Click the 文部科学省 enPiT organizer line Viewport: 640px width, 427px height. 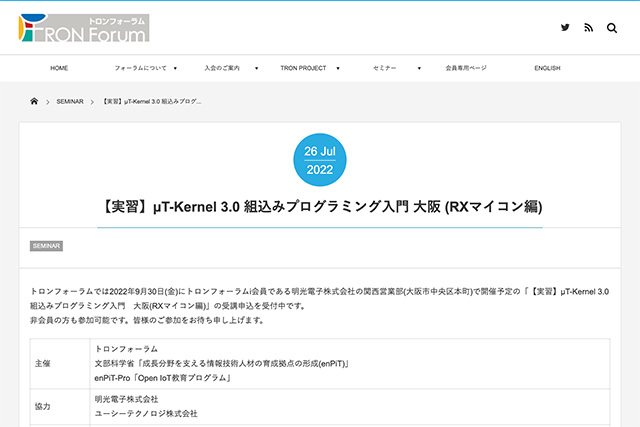[x=222, y=363]
